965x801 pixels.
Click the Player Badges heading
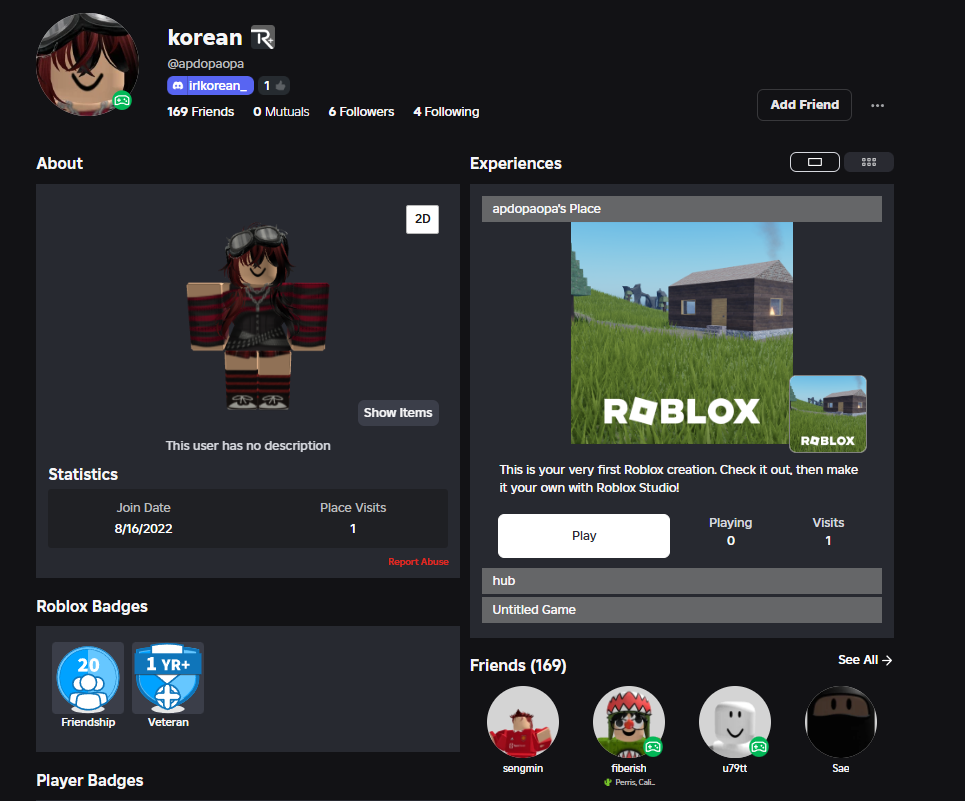90,781
